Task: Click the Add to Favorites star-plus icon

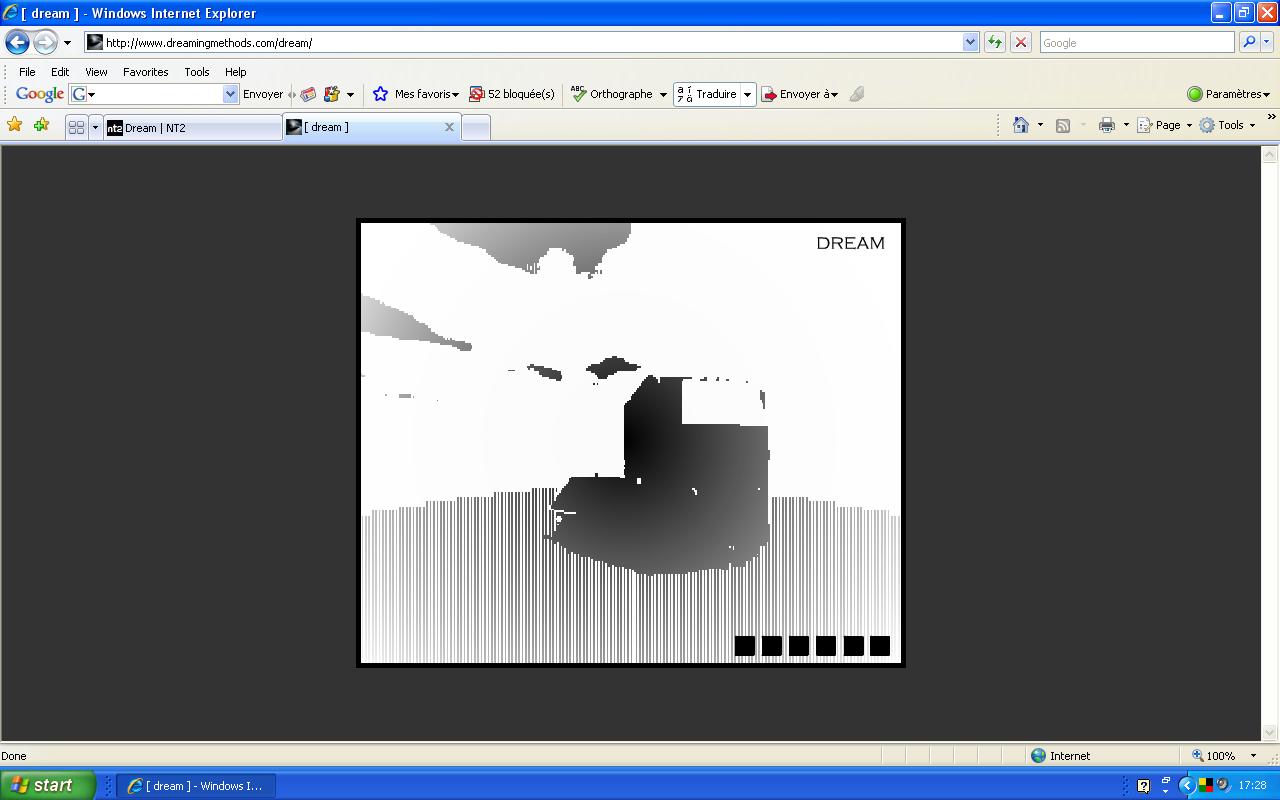Action: 41,125
